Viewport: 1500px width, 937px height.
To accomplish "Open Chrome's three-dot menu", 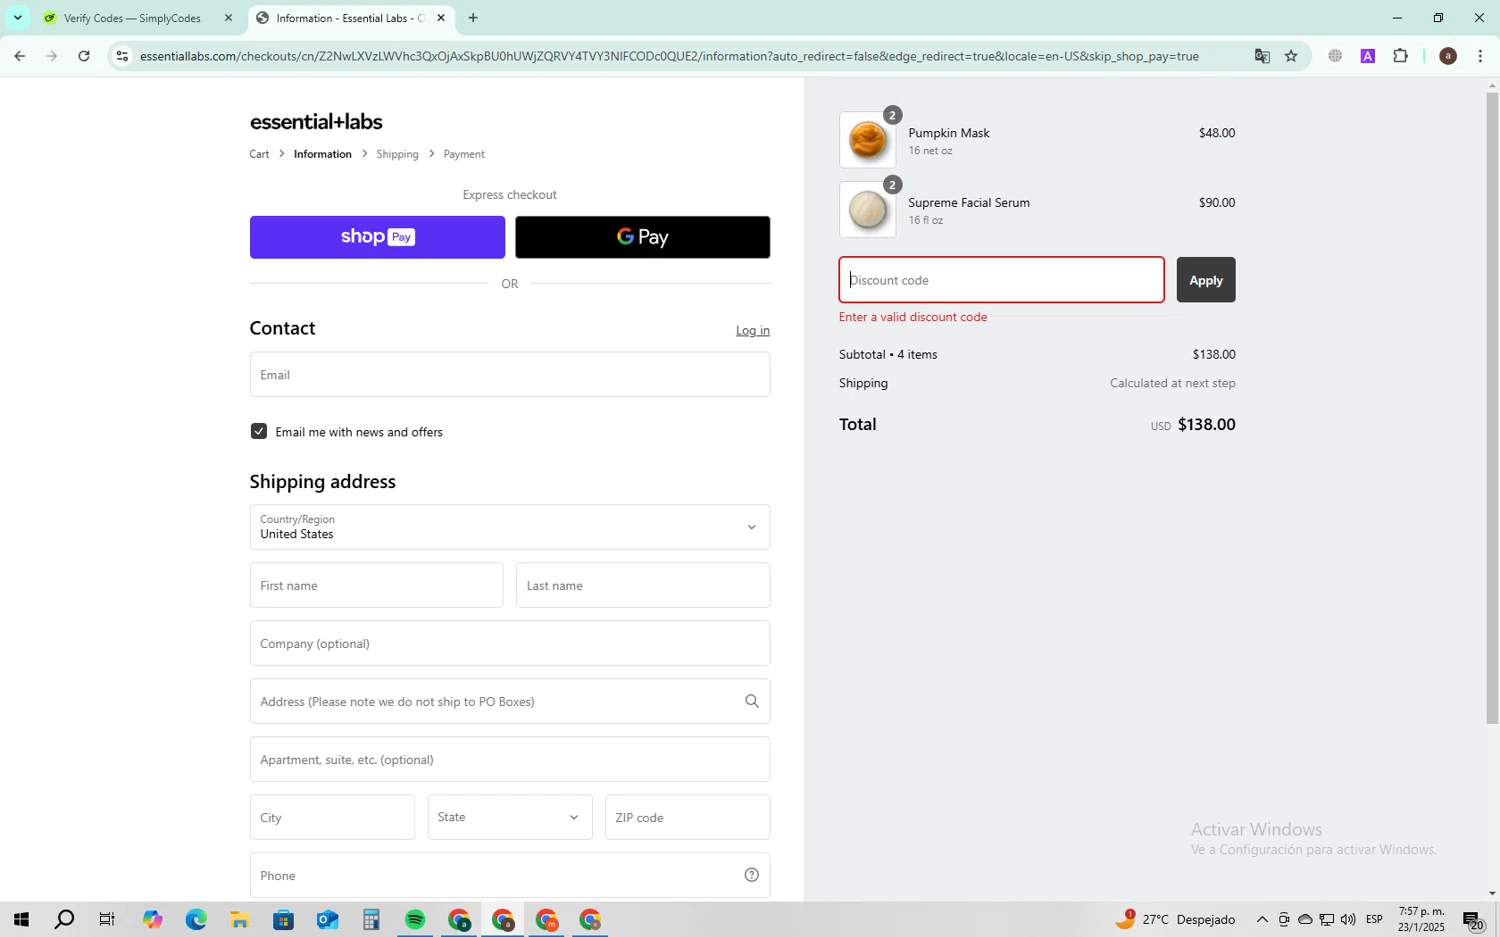I will [x=1480, y=56].
